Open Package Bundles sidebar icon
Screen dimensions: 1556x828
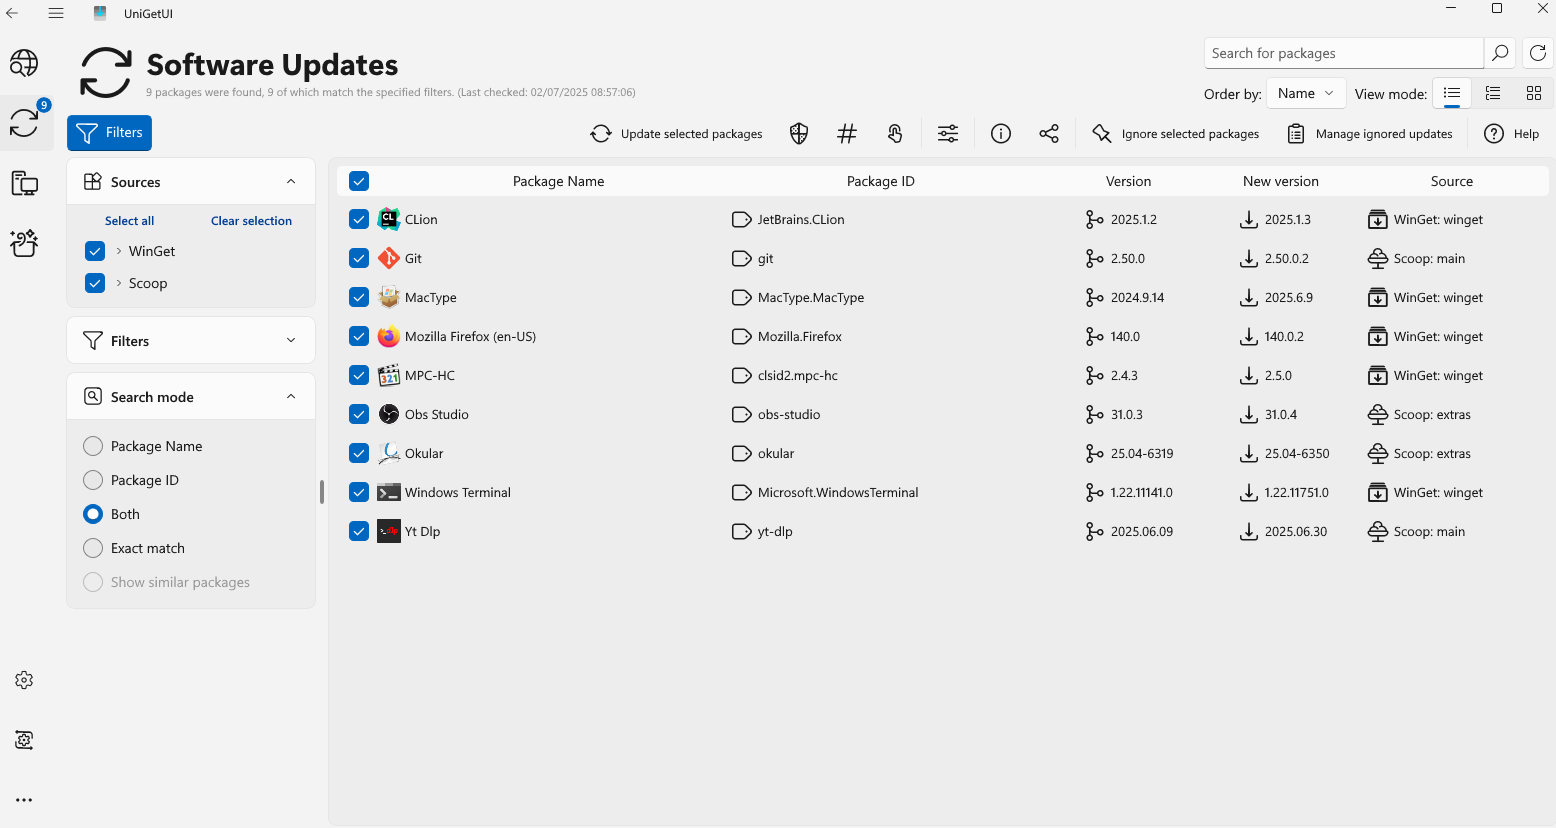tap(24, 243)
